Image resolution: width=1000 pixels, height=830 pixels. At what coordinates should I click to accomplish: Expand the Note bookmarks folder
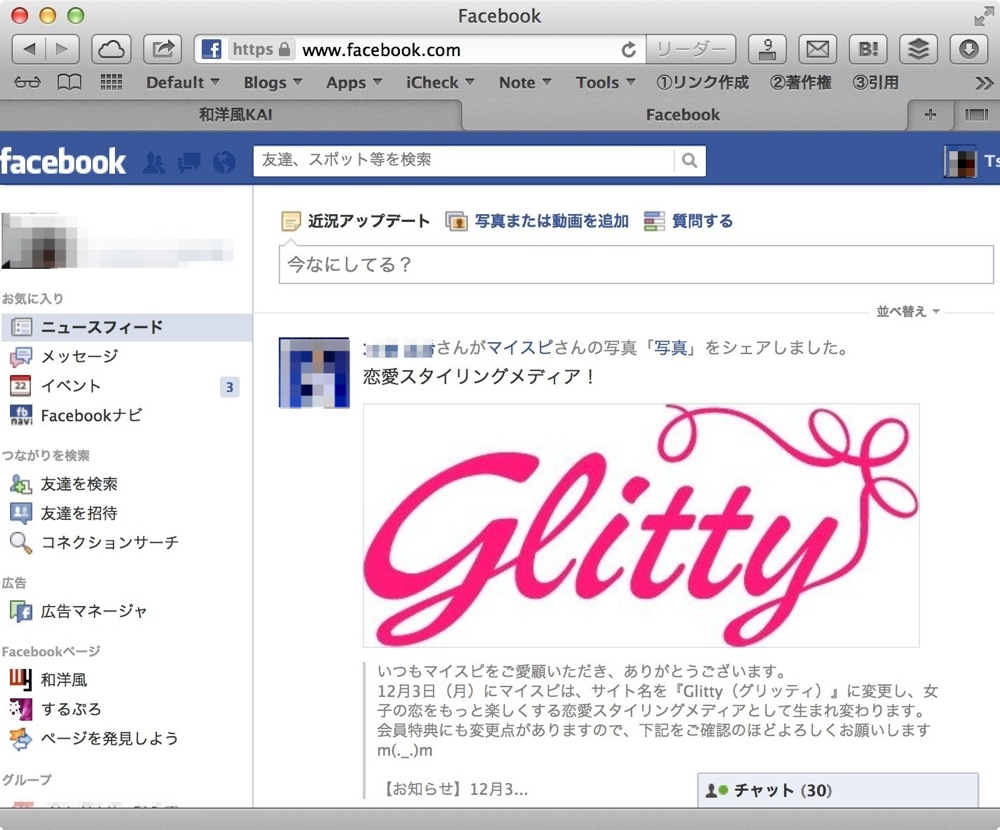pos(525,82)
